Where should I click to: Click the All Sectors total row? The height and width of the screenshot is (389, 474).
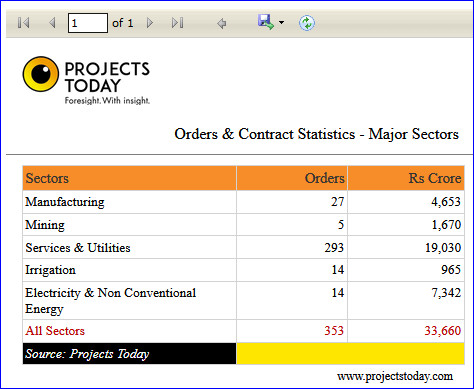(243, 331)
